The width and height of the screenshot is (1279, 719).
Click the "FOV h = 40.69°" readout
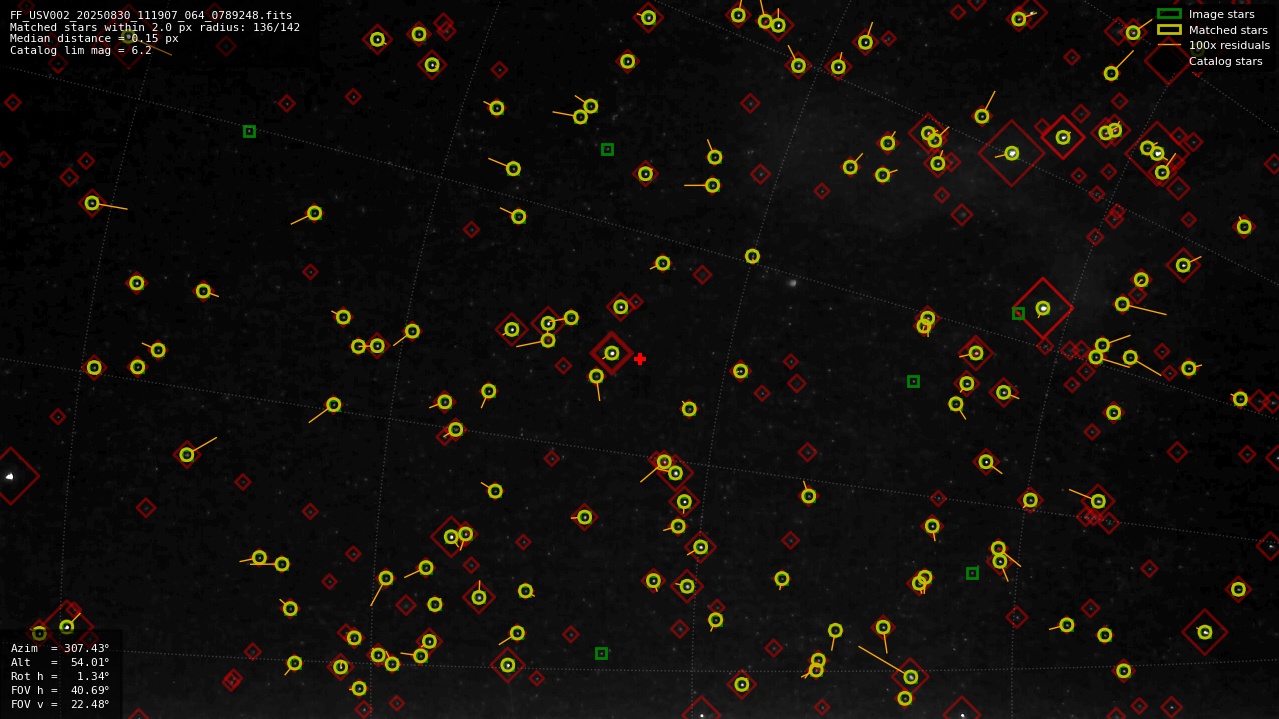(60, 690)
